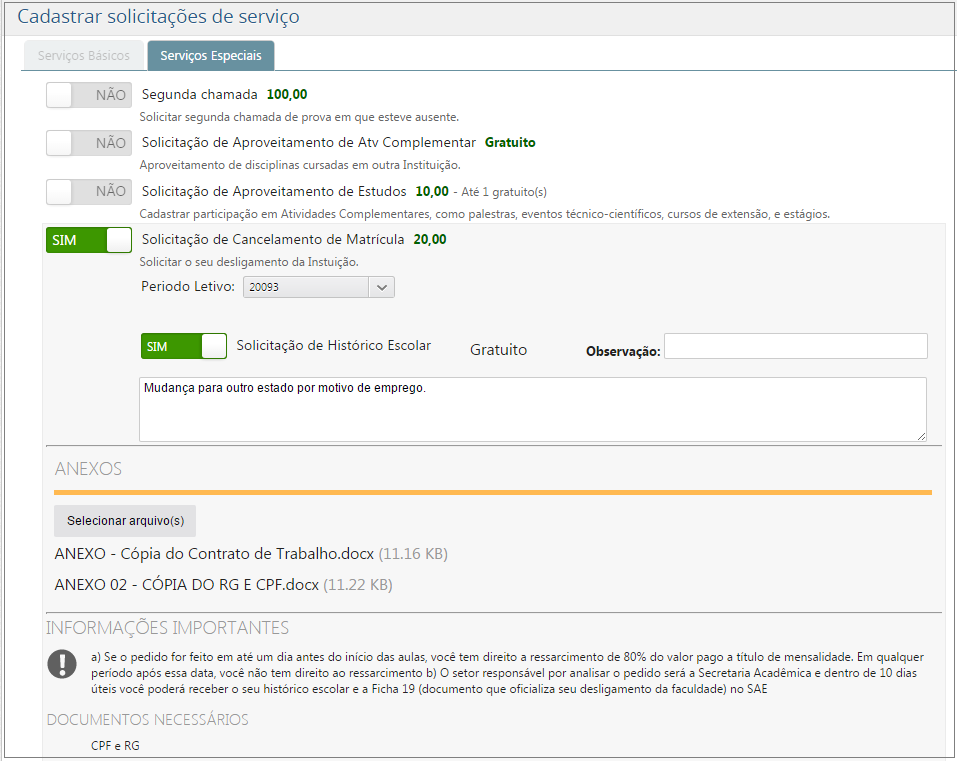The height and width of the screenshot is (761, 957).
Task: Click the exclamation info icon
Action: [x=62, y=665]
